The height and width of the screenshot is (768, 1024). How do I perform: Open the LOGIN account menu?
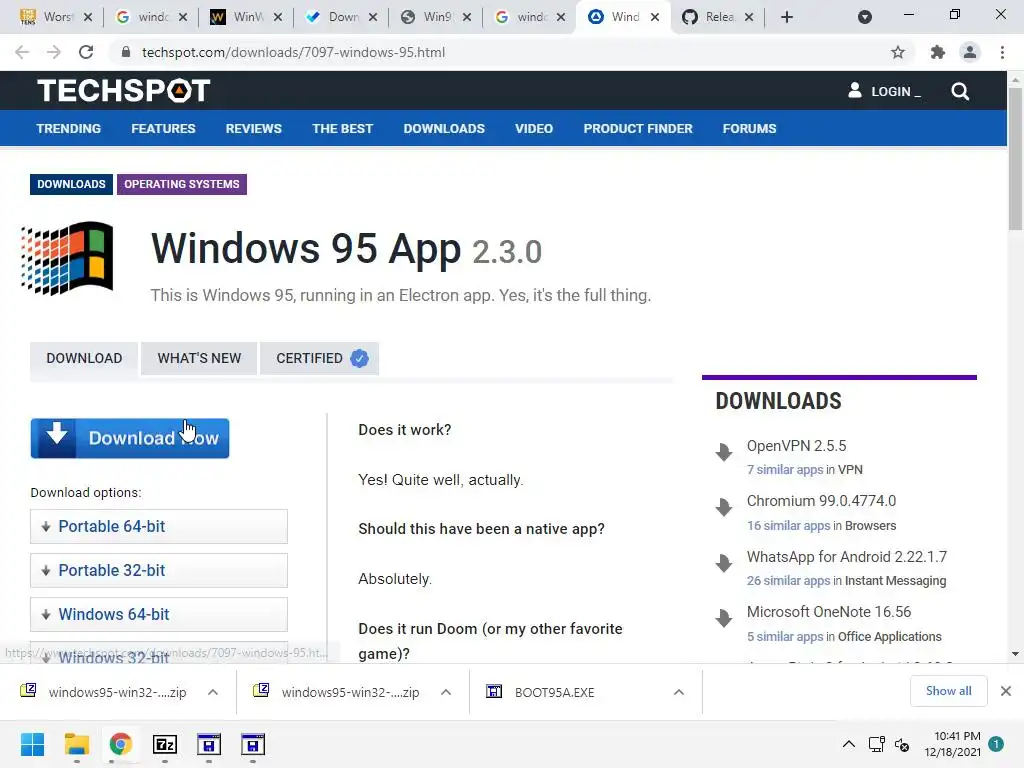coord(884,91)
